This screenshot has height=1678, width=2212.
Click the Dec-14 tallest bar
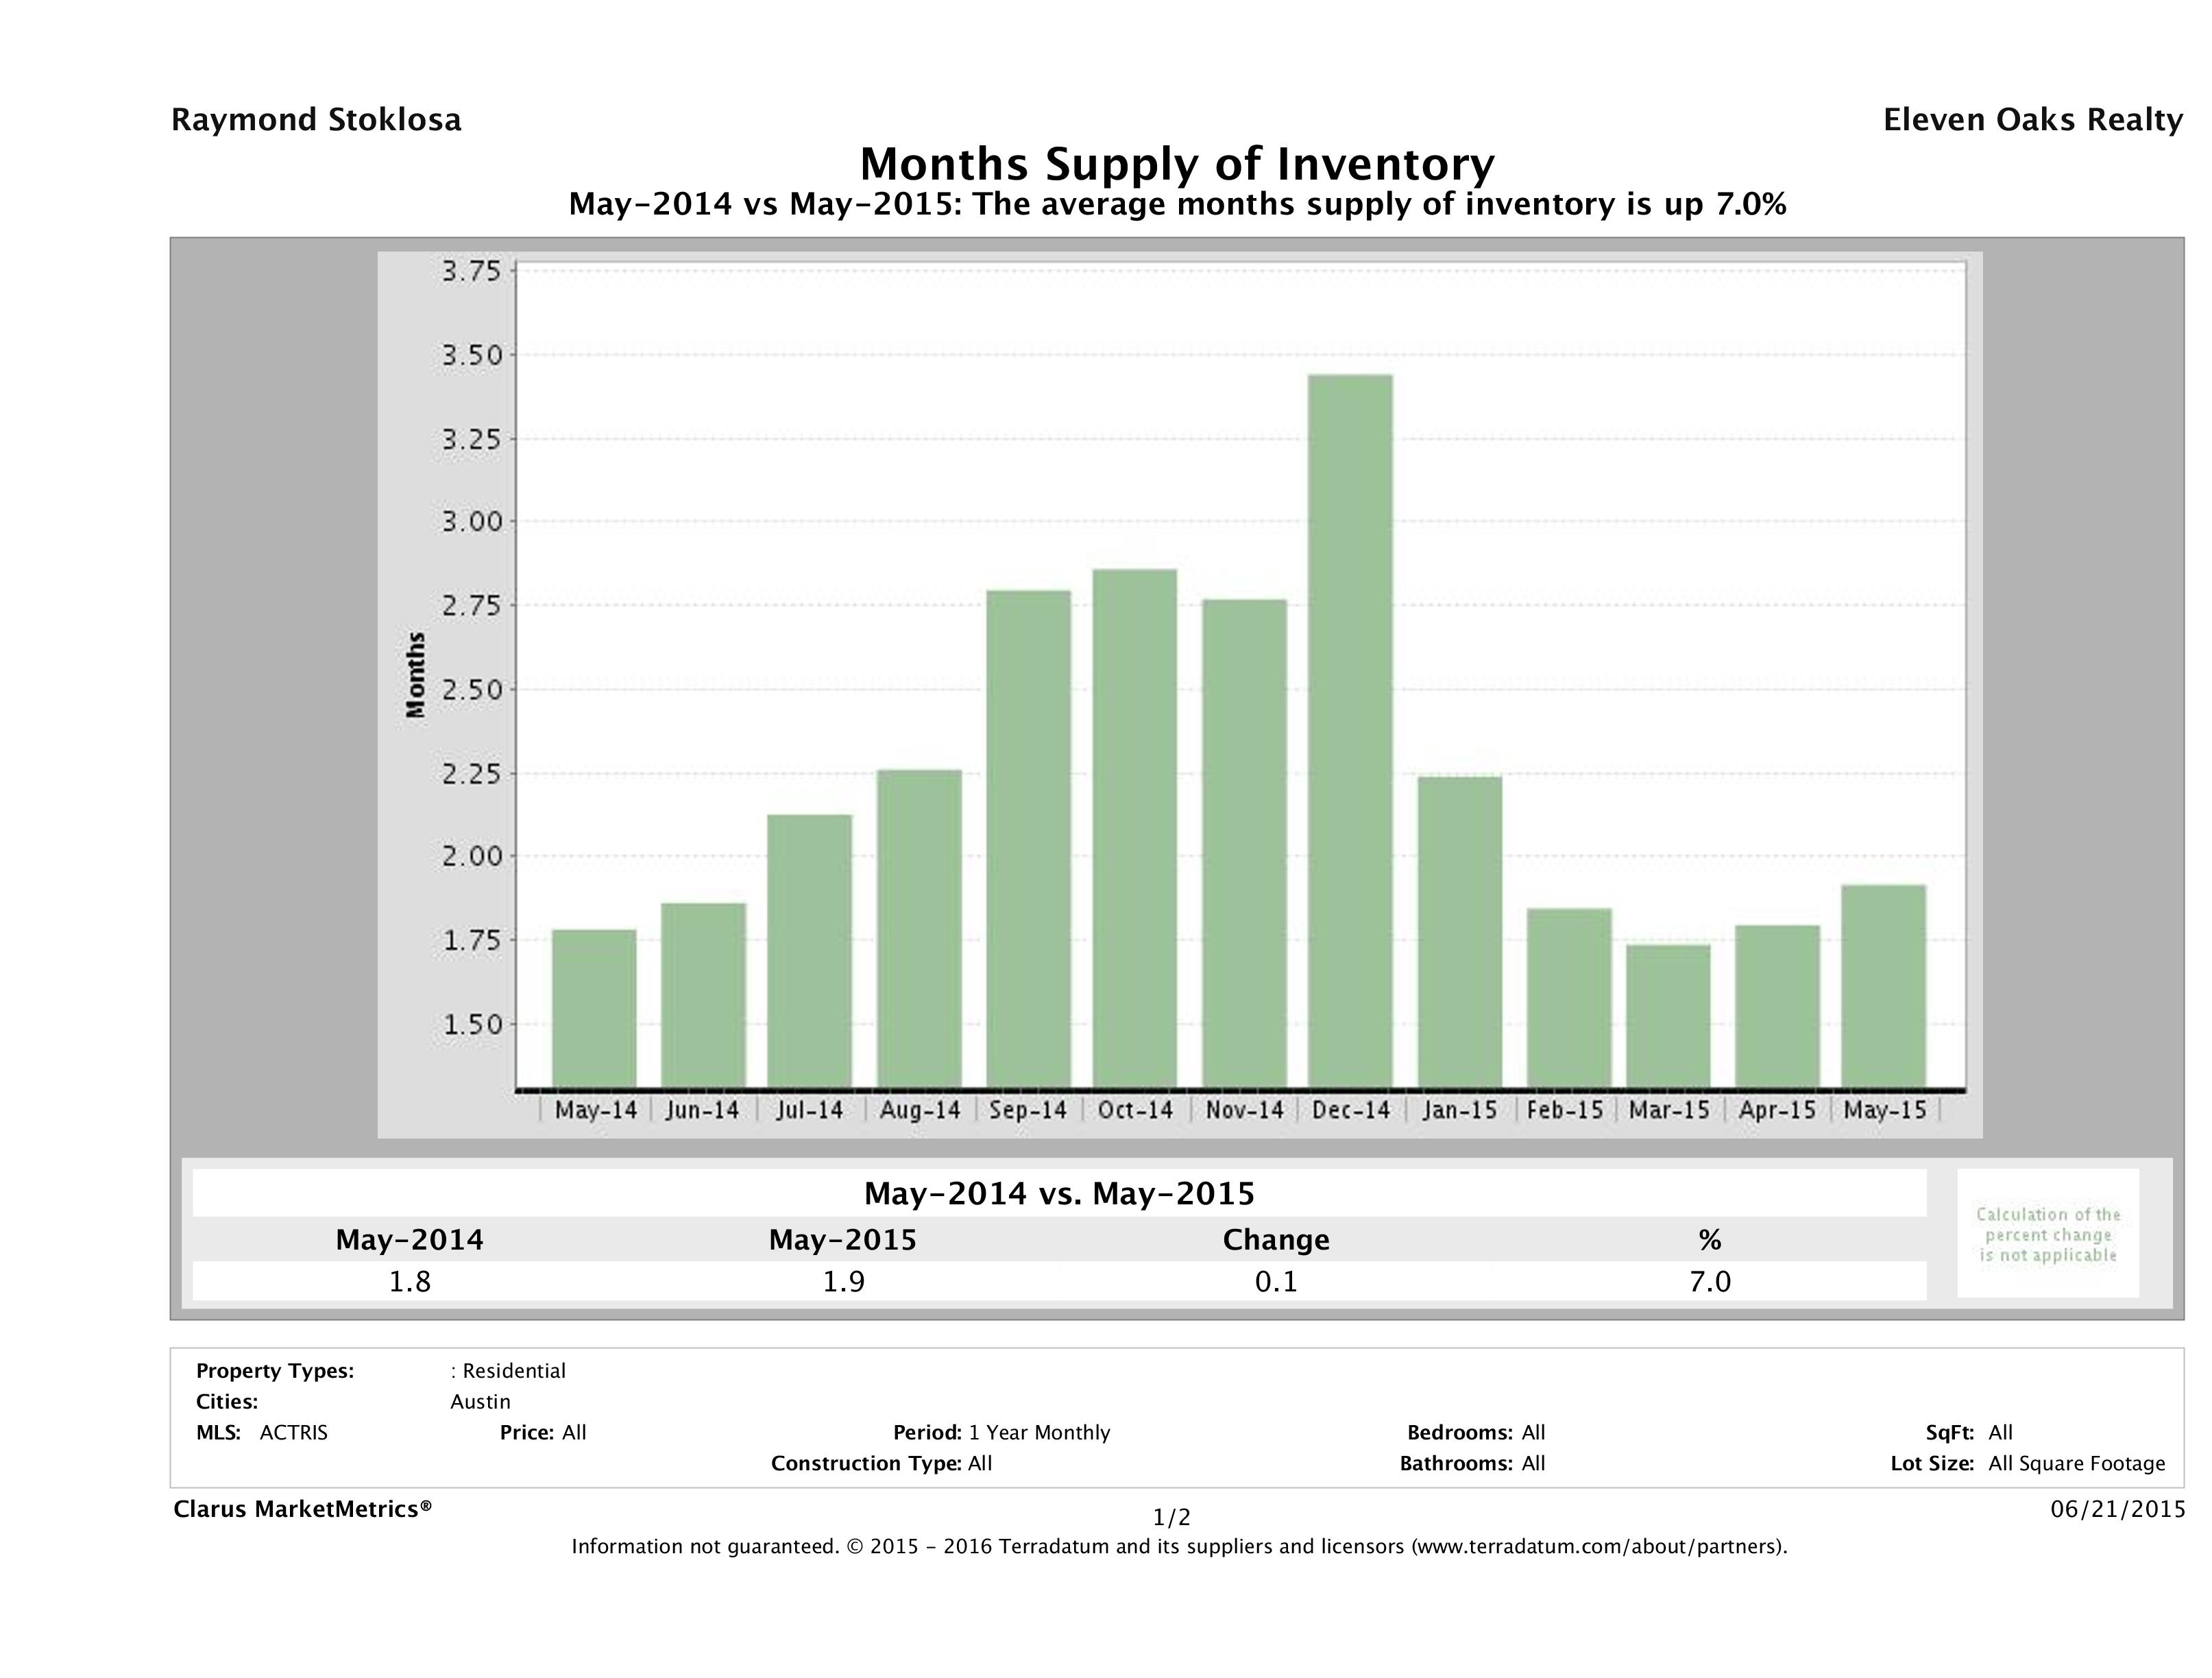(x=1349, y=730)
